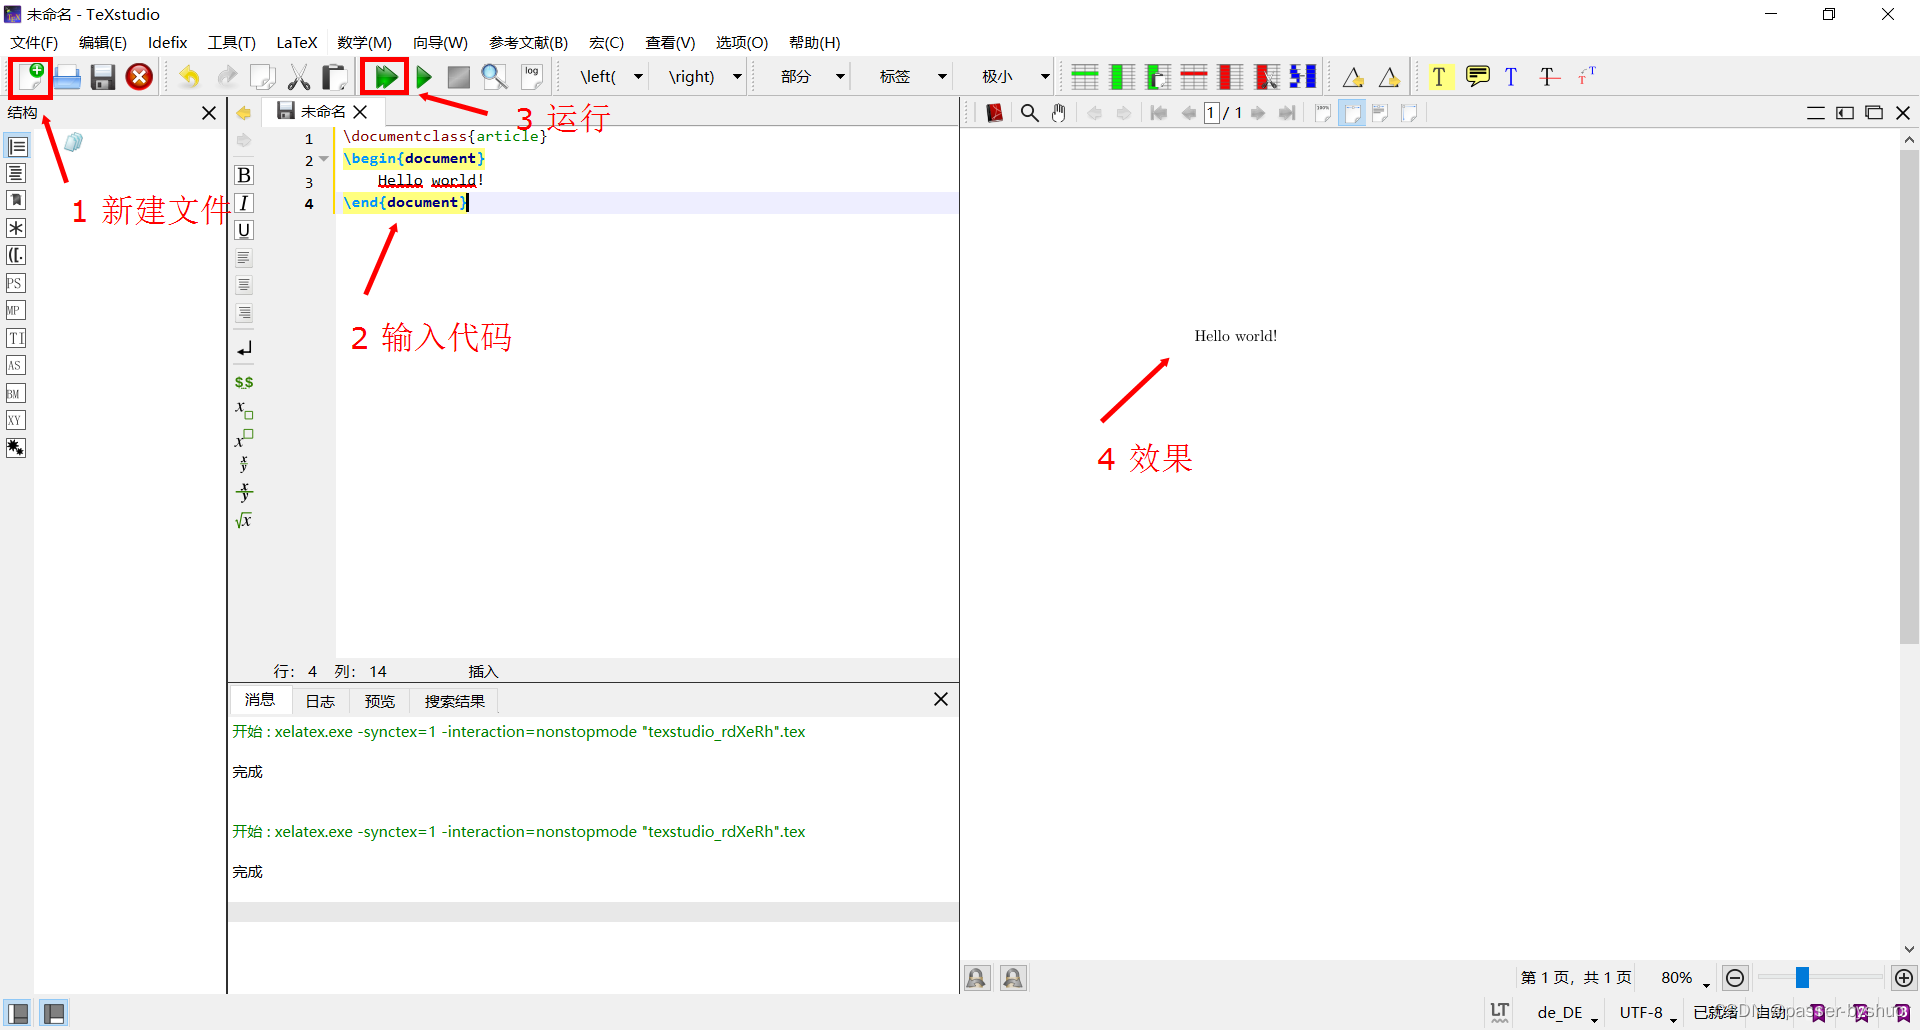Open the UTF-8 encoding dropdown
This screenshot has height=1030, width=1920.
1649,1013
